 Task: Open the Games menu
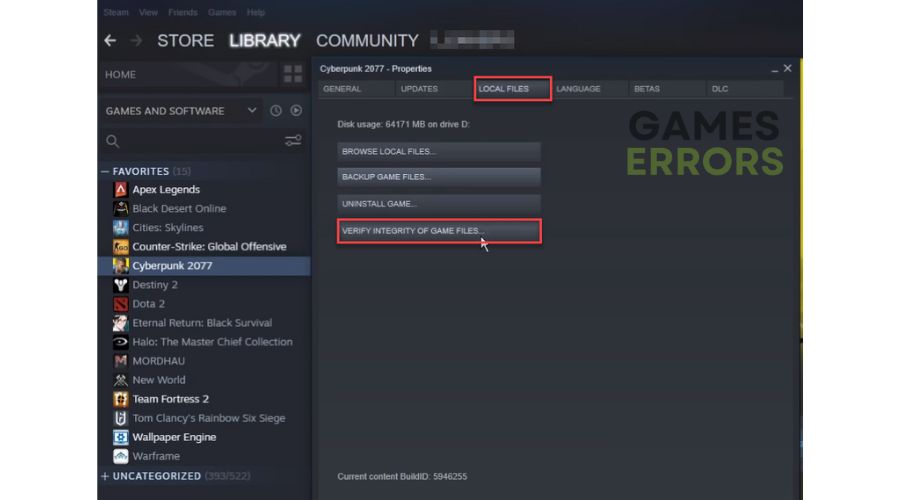pos(222,12)
